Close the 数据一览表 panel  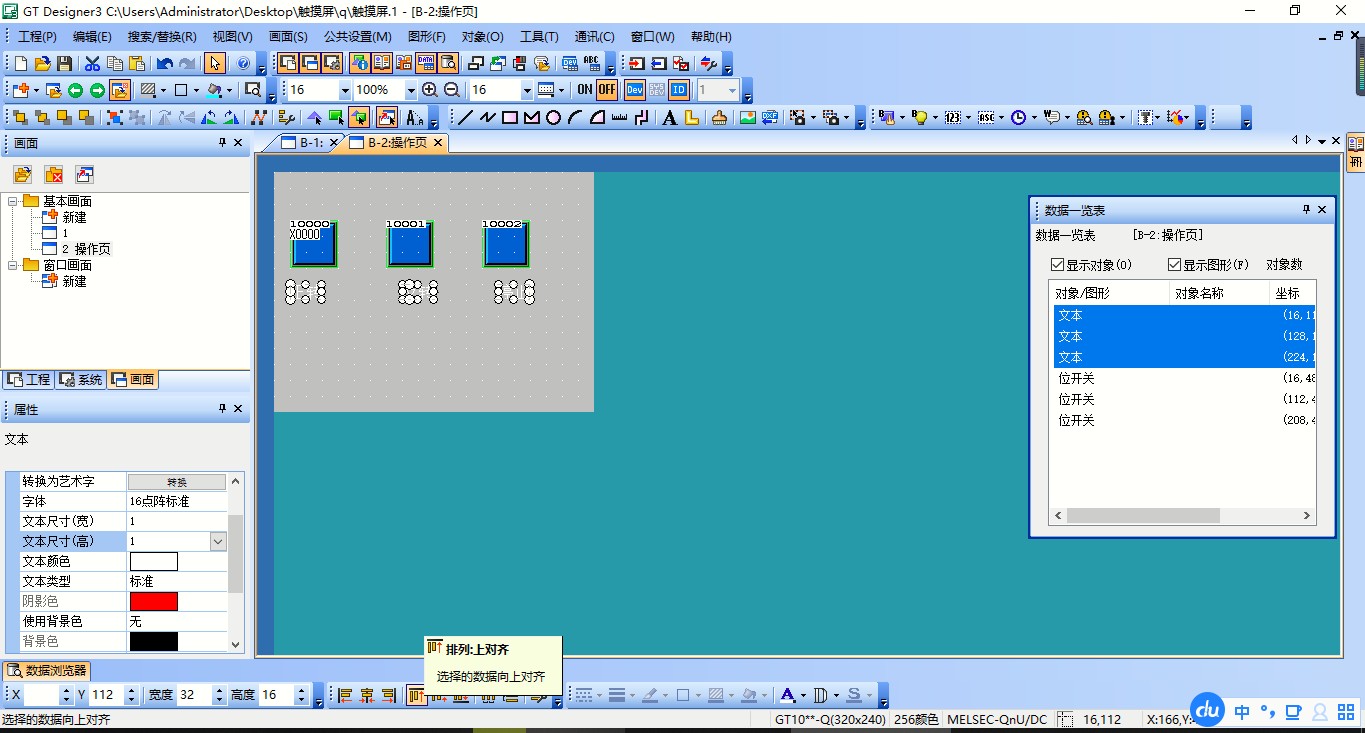coord(1322,210)
